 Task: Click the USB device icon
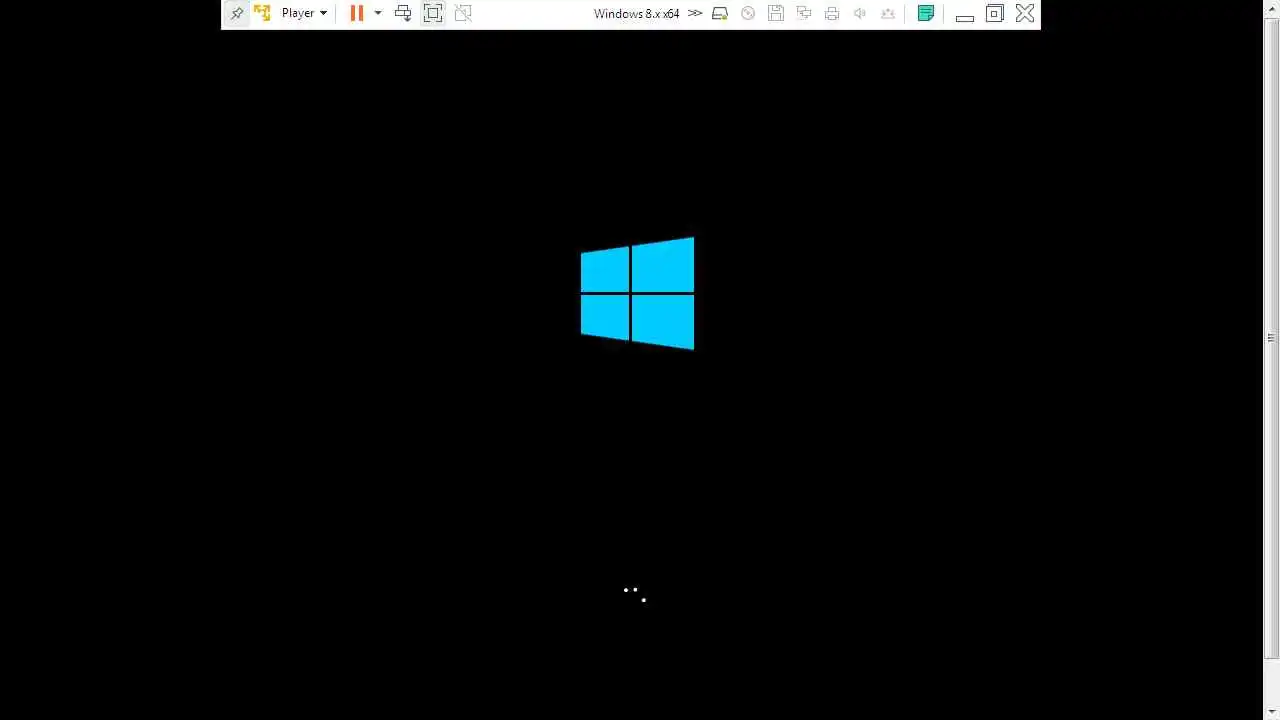click(888, 13)
